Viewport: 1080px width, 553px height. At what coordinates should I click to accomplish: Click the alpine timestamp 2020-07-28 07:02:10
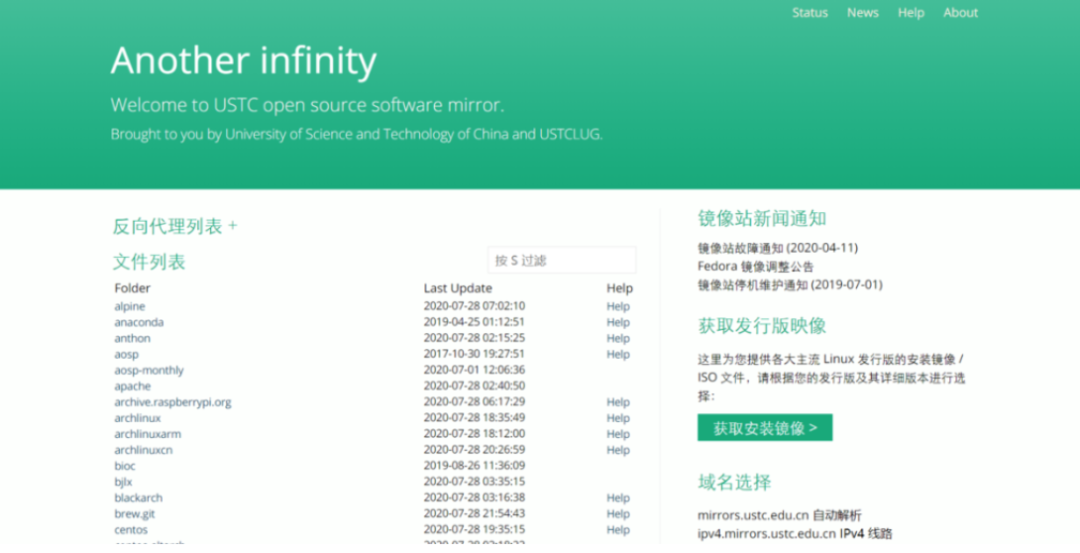475,306
